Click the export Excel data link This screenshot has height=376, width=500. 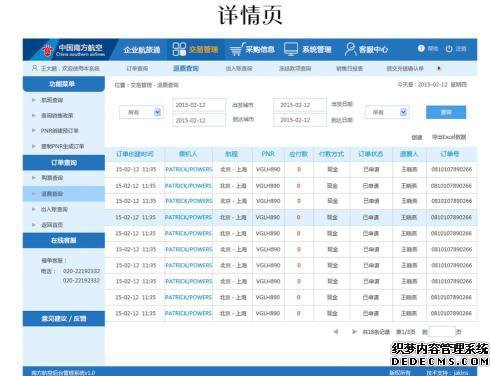(x=449, y=137)
